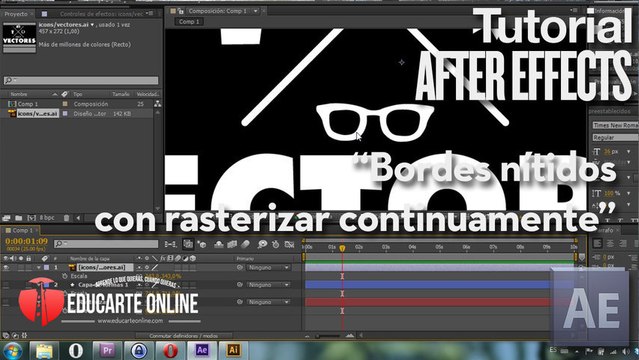Click audio column header in timeline
Image resolution: width=639 pixels, height=360 pixels.
coord(13,258)
